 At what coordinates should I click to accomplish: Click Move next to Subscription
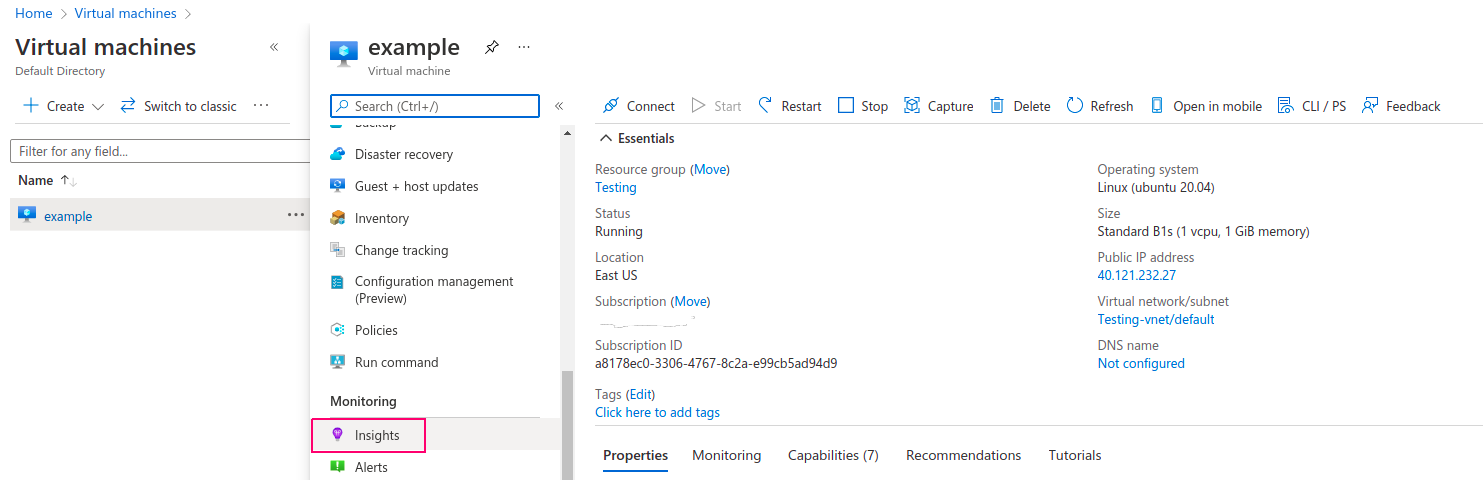pos(690,301)
